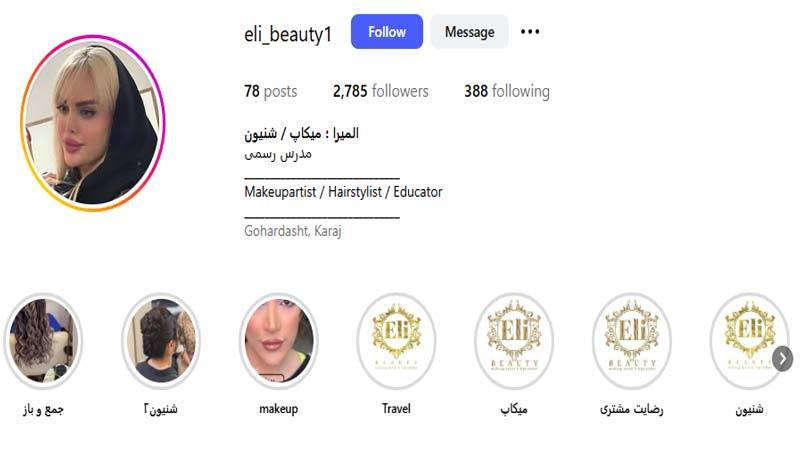
Task: View the 388 following list
Action: click(507, 91)
